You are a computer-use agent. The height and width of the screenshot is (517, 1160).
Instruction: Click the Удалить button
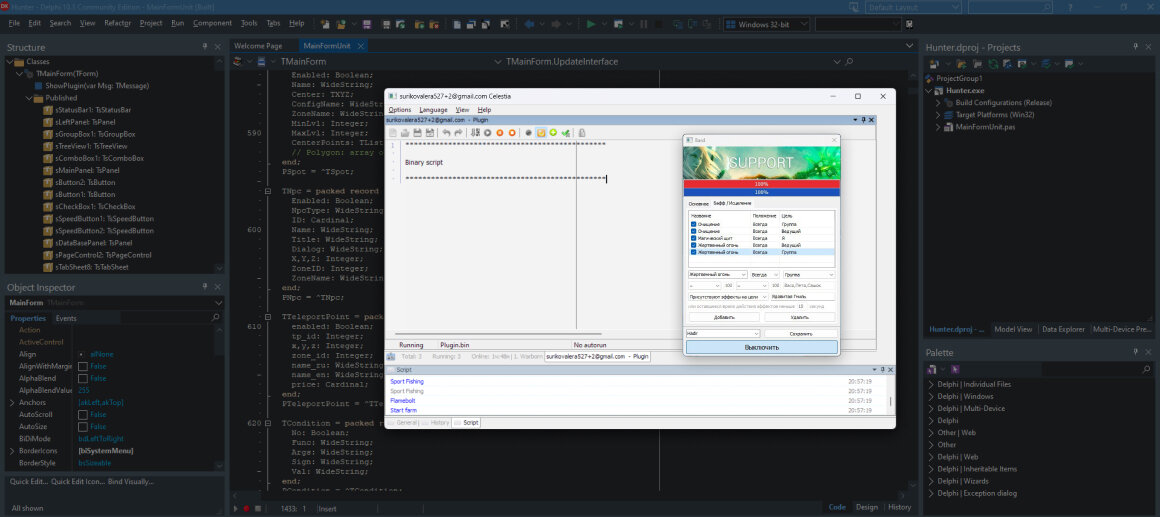point(800,317)
